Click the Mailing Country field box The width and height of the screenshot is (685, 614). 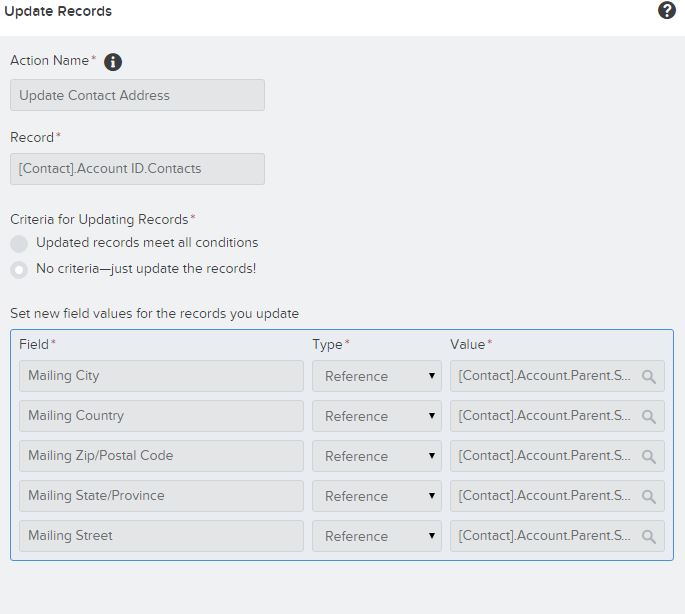coord(161,416)
